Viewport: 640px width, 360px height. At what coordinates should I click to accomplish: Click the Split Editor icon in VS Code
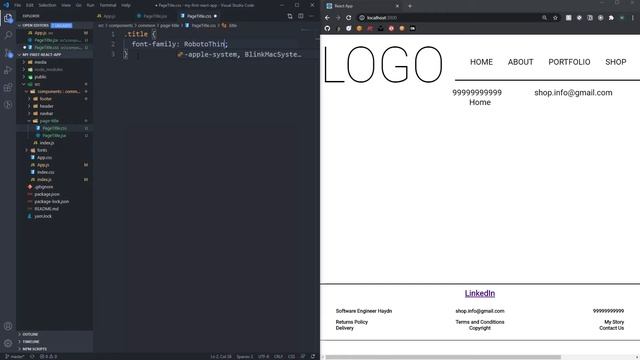(x=301, y=16)
